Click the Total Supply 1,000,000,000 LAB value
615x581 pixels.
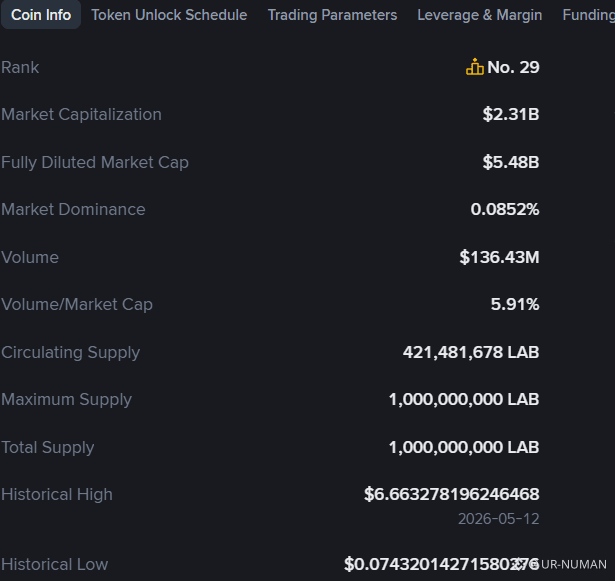pos(464,447)
